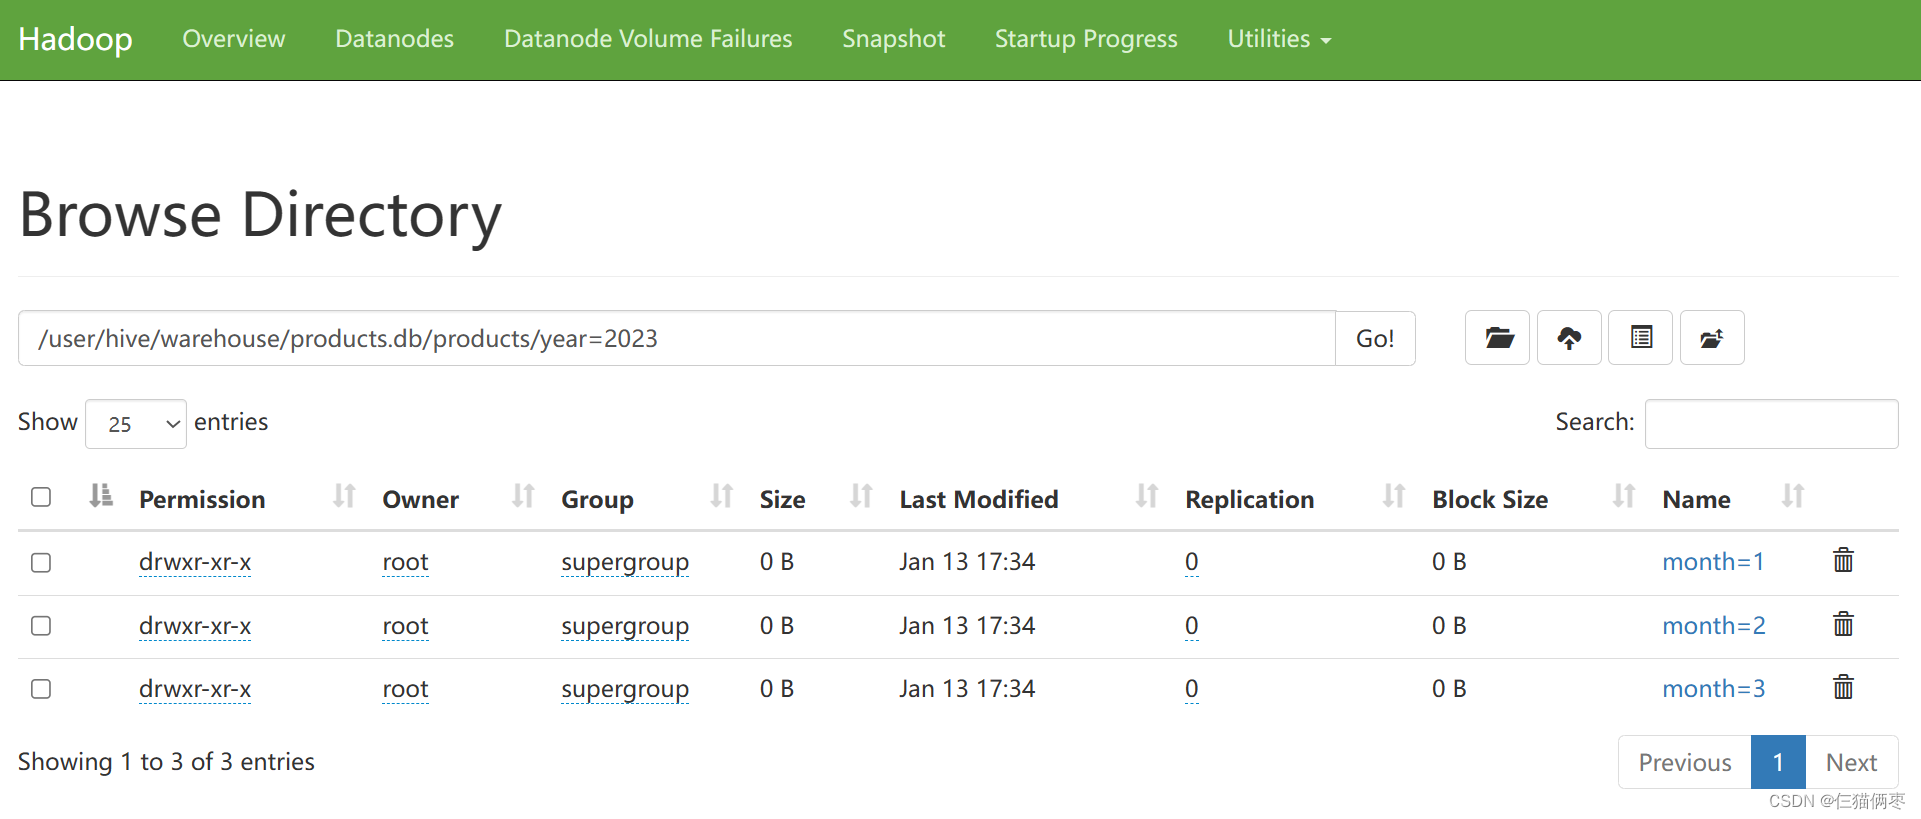Click the Search input field
The width and height of the screenshot is (1921, 819).
pos(1771,424)
